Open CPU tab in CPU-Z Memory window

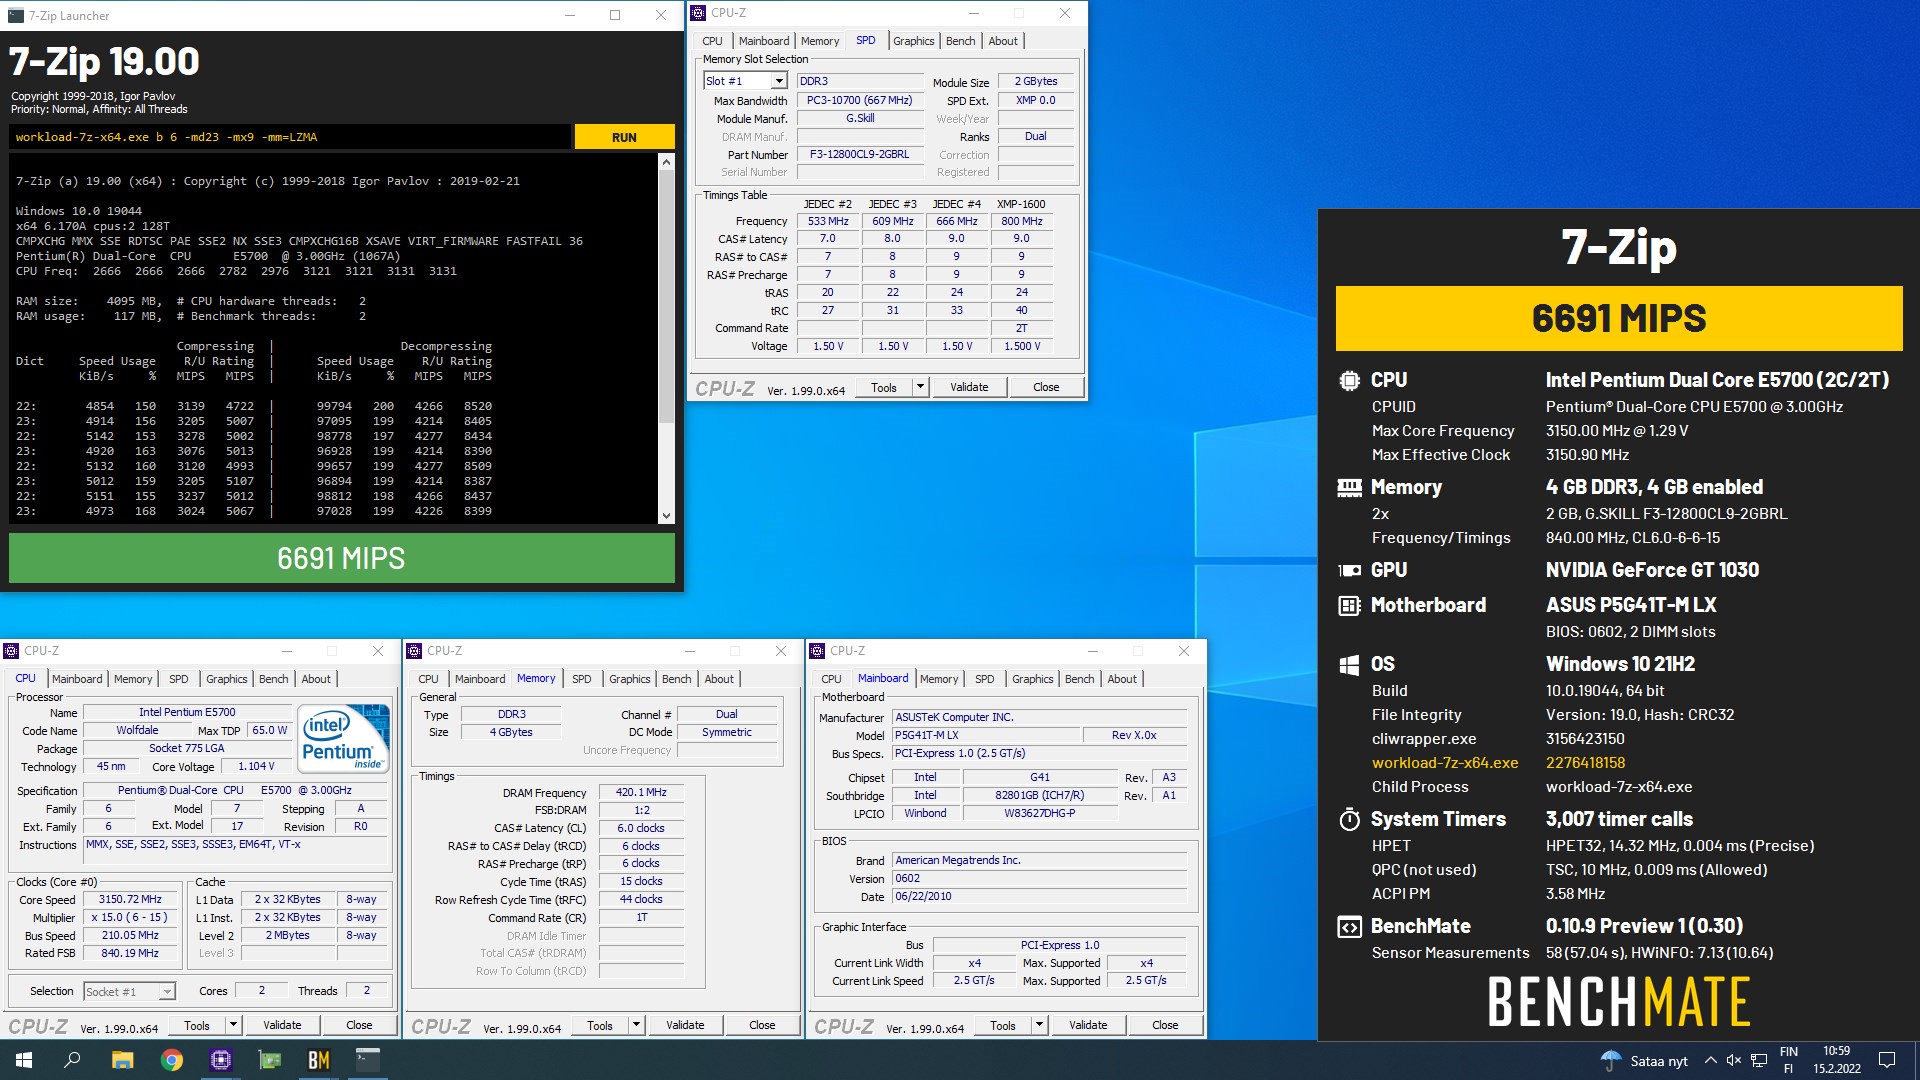point(428,679)
